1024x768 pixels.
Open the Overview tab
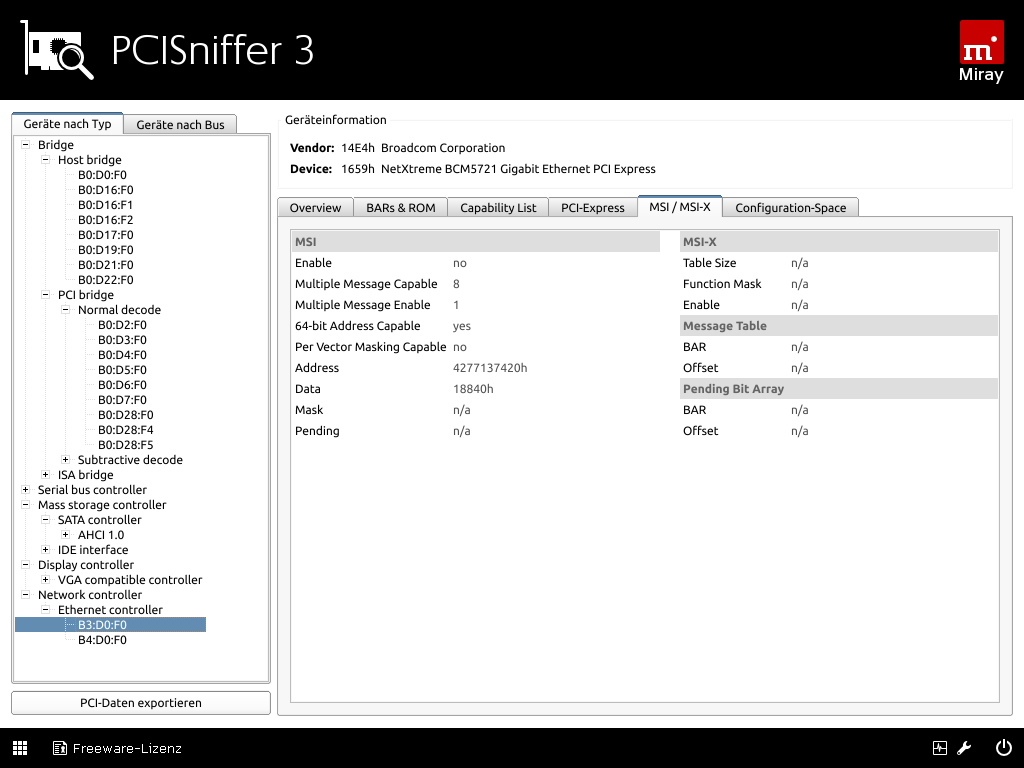(x=315, y=208)
